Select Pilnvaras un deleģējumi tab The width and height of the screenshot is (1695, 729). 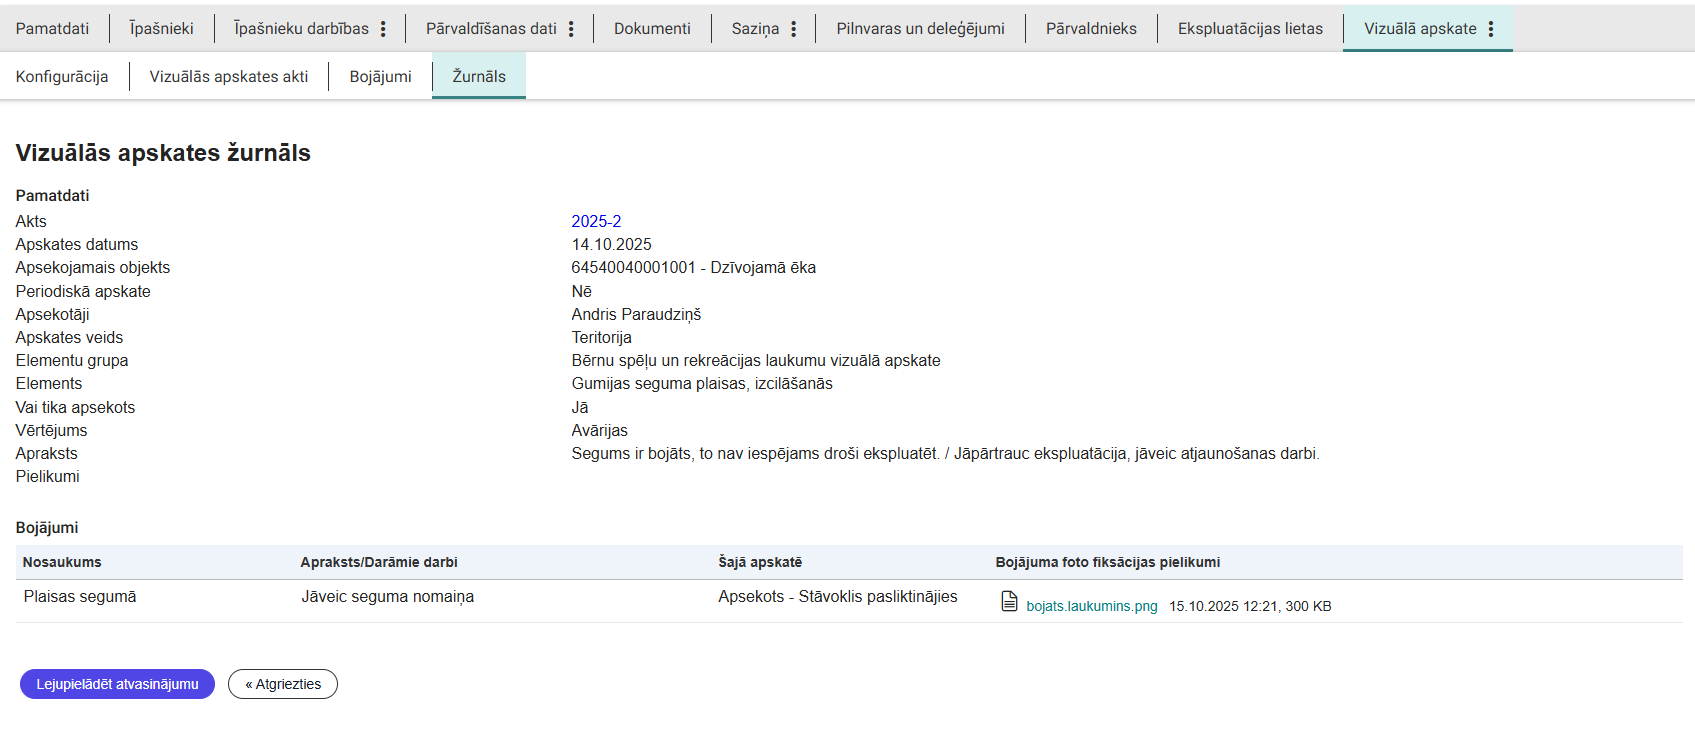920,29
